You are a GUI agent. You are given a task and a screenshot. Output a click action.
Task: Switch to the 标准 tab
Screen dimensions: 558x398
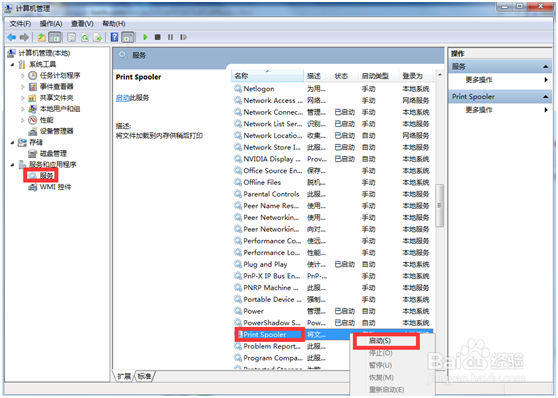click(144, 376)
